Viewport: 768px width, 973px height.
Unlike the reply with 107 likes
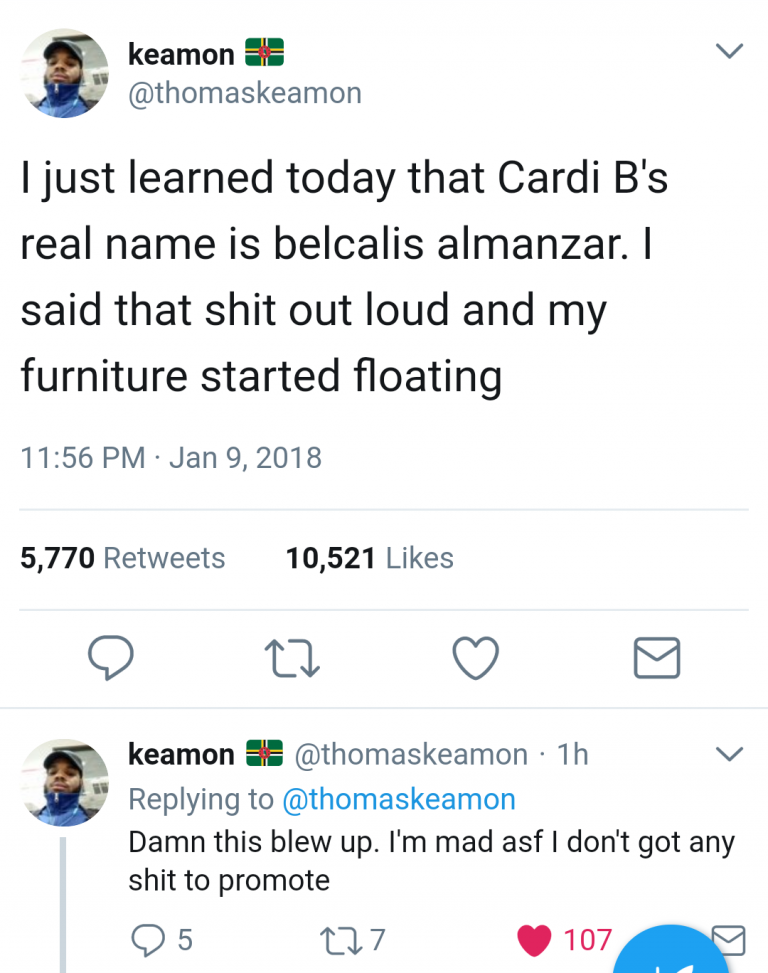(x=536, y=939)
